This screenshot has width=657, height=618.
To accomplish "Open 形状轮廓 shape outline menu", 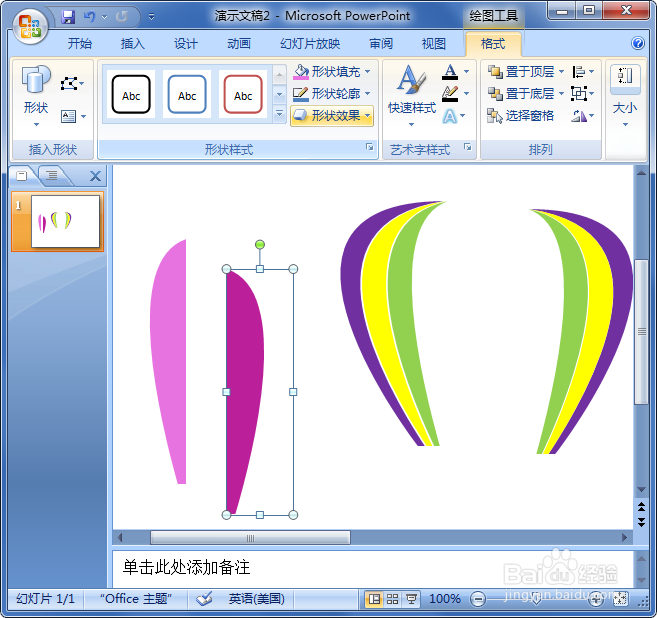I will point(332,93).
